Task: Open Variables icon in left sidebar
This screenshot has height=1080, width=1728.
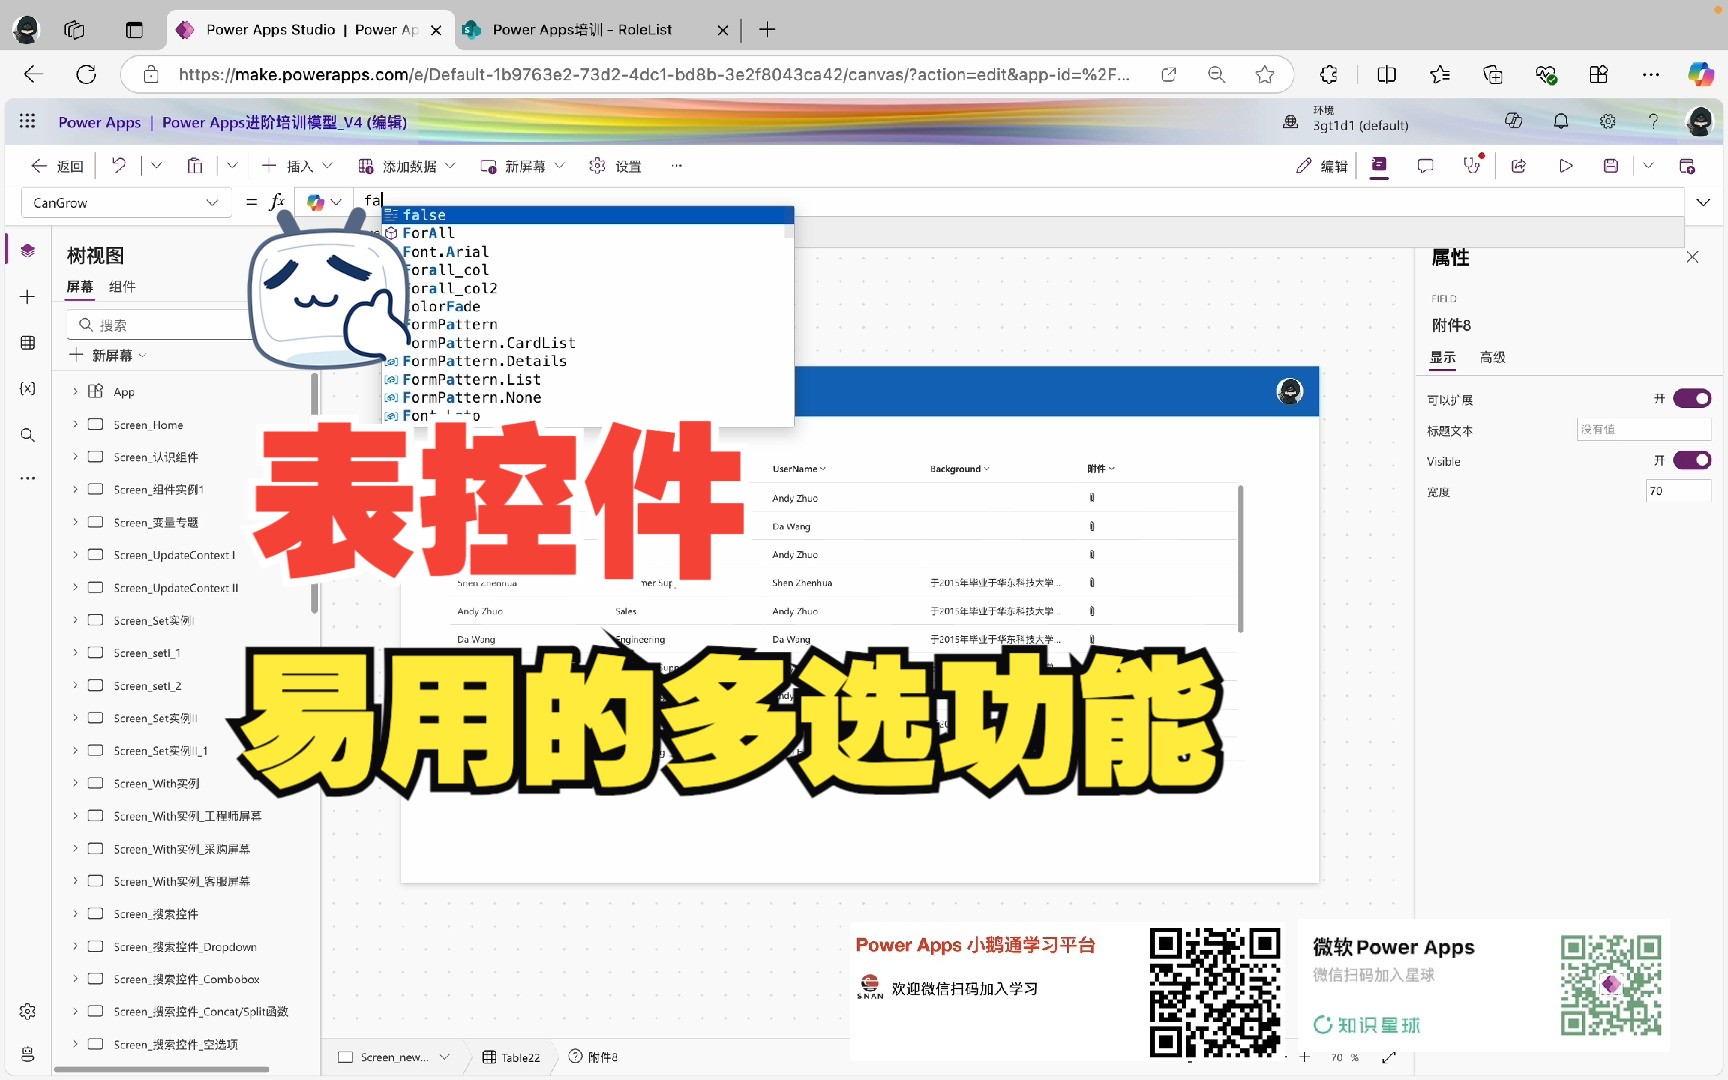Action: click(x=28, y=388)
